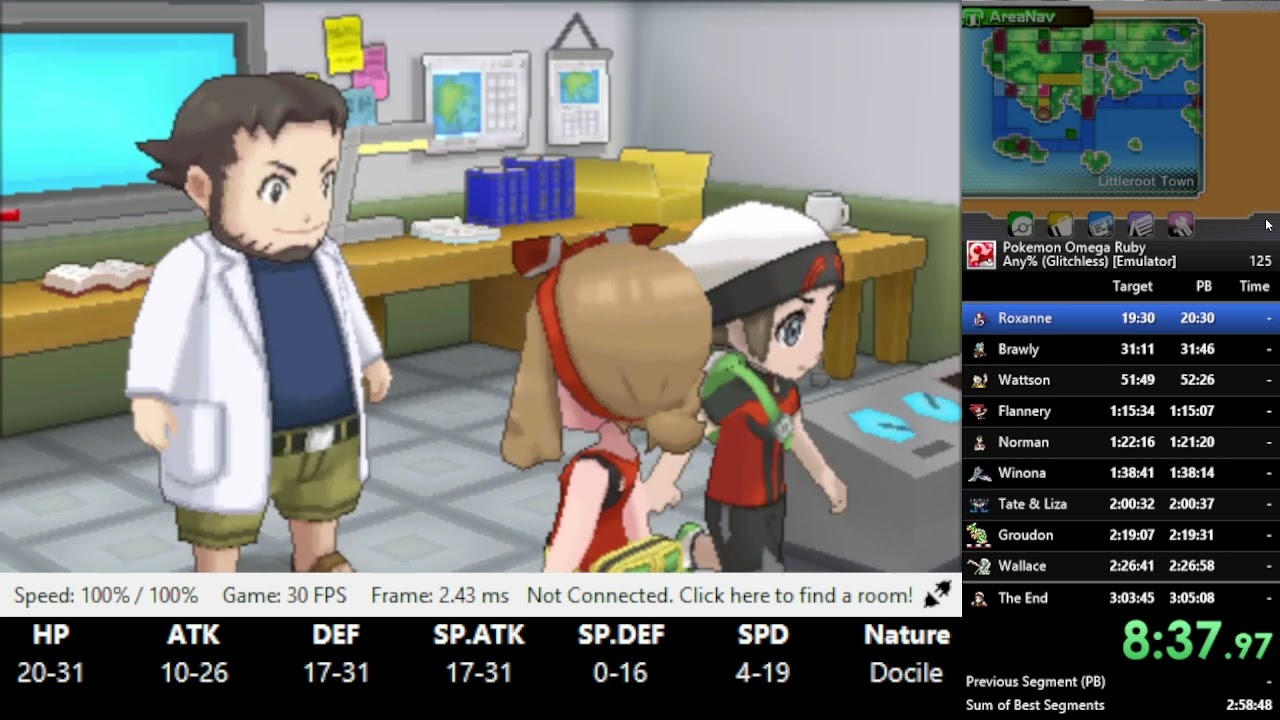Click the 'Speed: 100% / 100%' status

pos(106,595)
